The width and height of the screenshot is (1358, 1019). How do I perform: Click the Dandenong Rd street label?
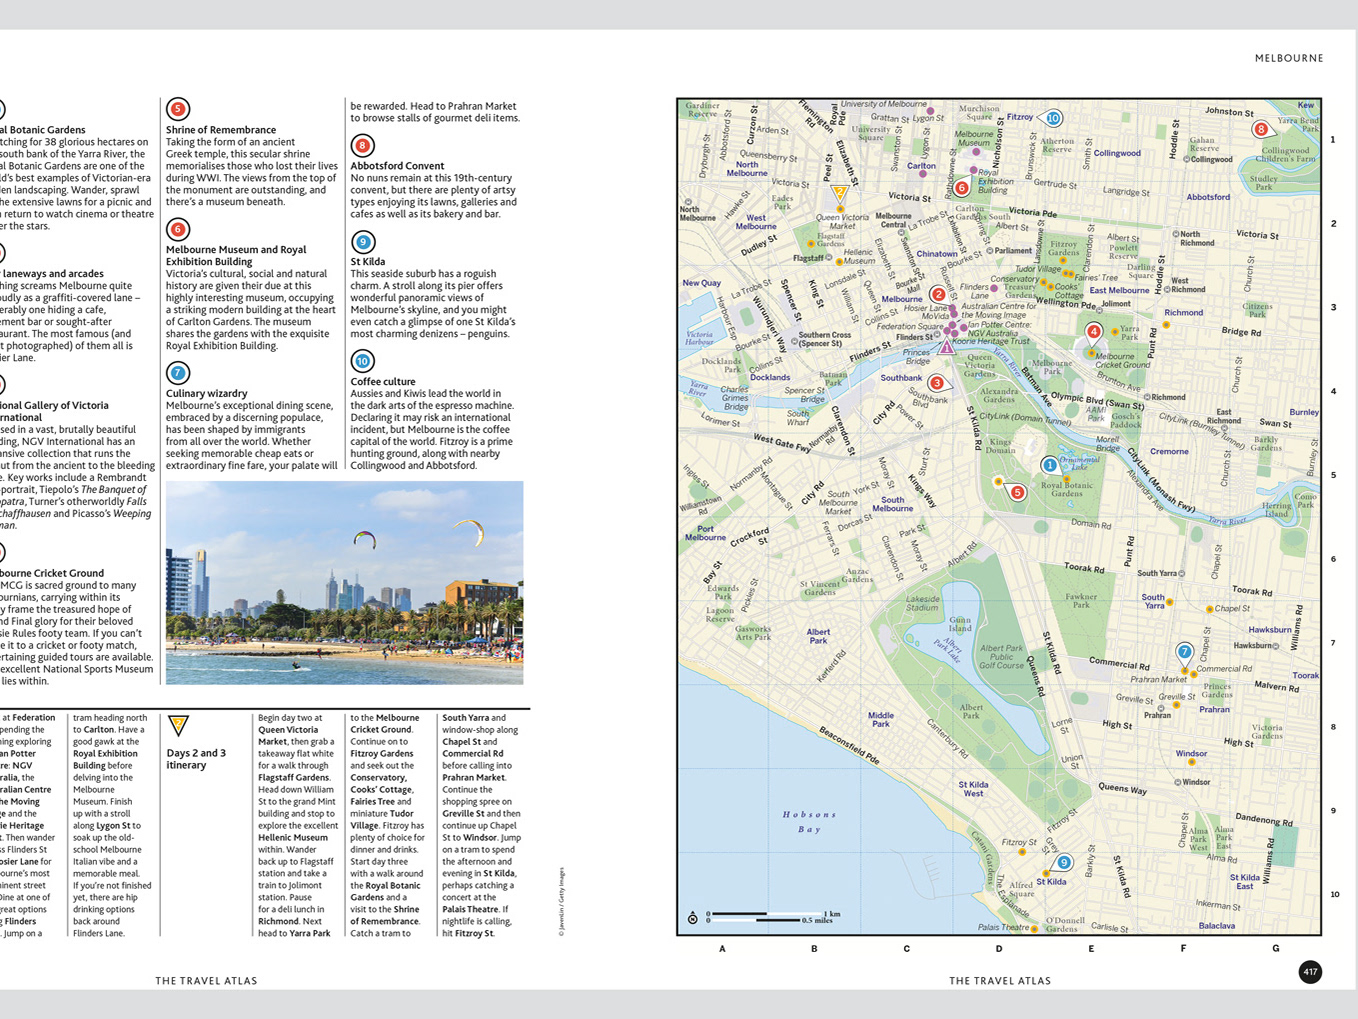pos(1264,820)
